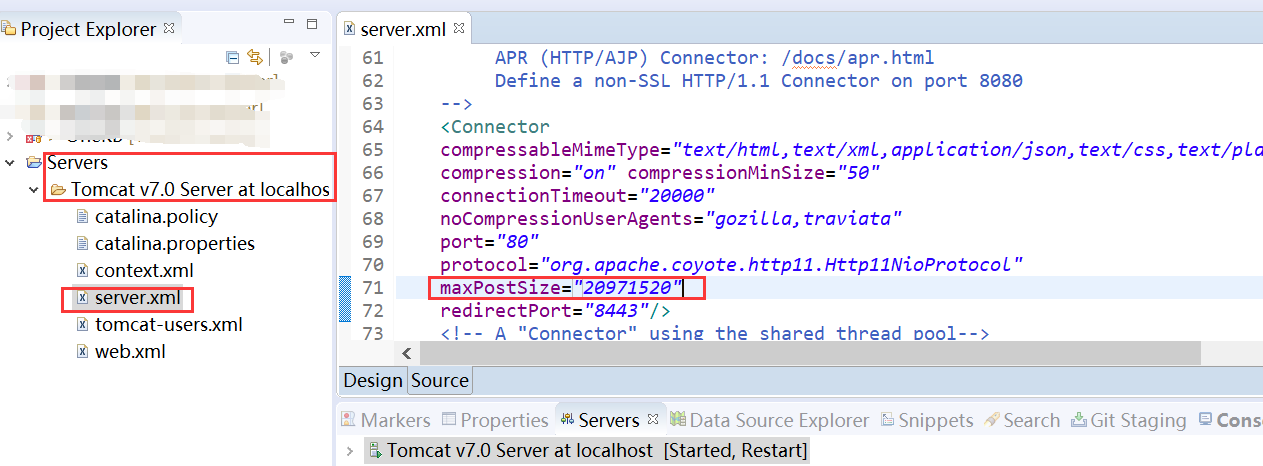Collapse the Servers folder in tree
The width and height of the screenshot is (1263, 466).
[x=10, y=162]
